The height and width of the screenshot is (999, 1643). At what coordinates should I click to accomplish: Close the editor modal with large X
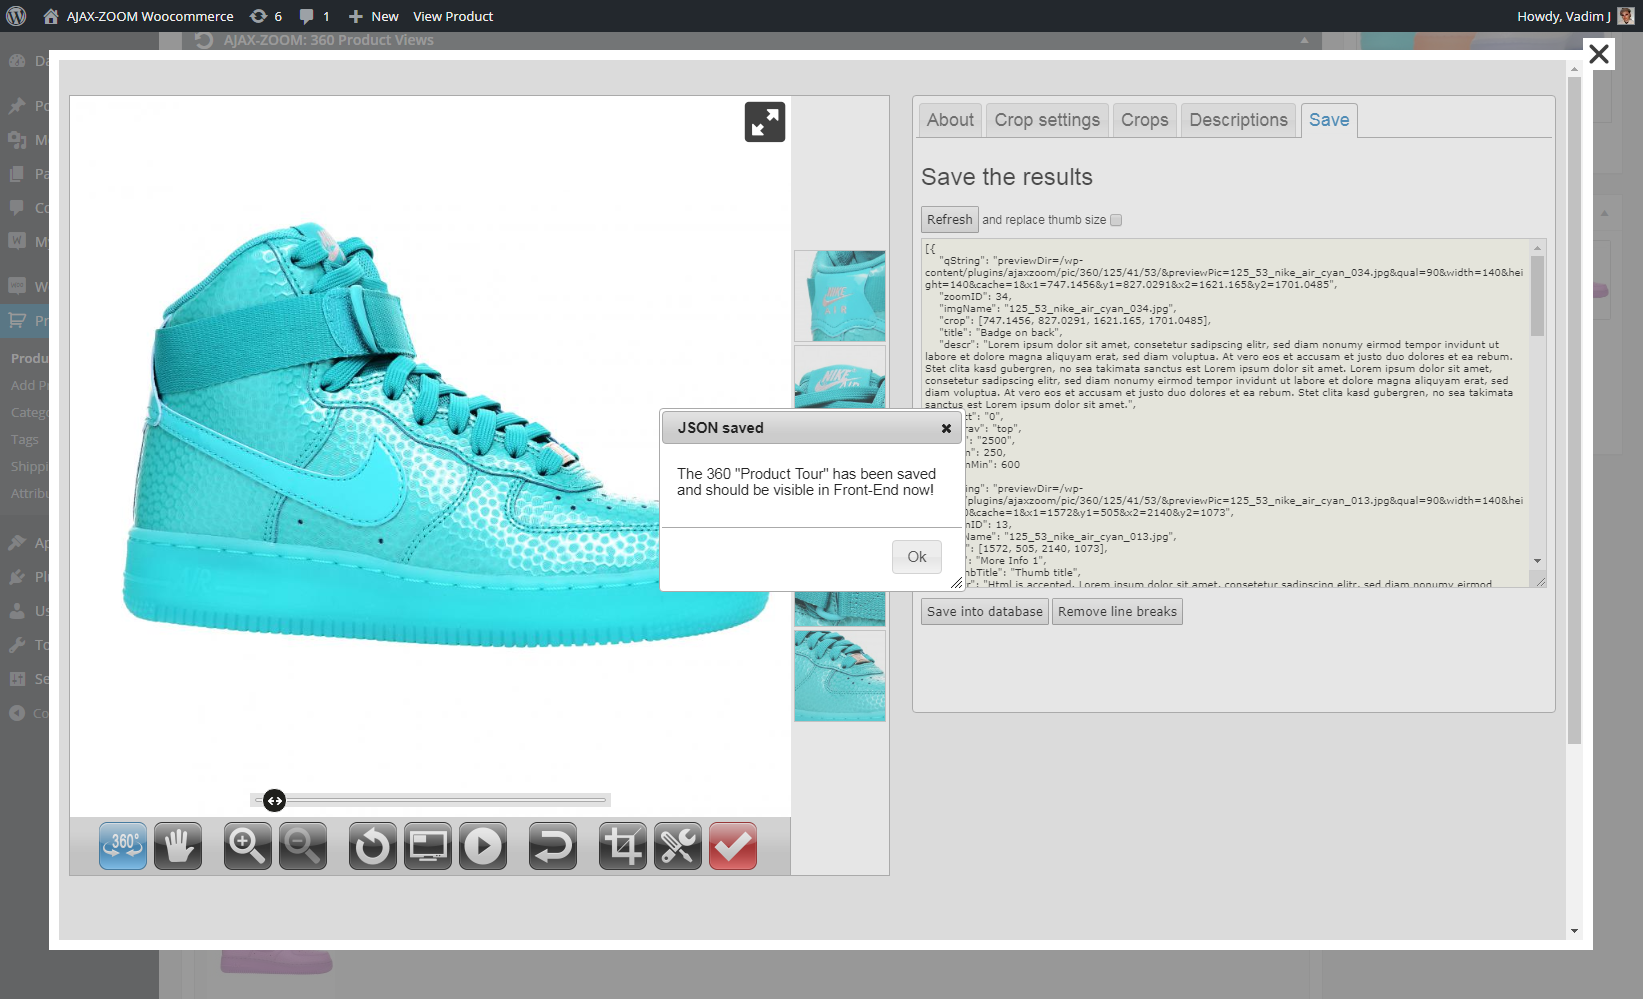point(1599,54)
